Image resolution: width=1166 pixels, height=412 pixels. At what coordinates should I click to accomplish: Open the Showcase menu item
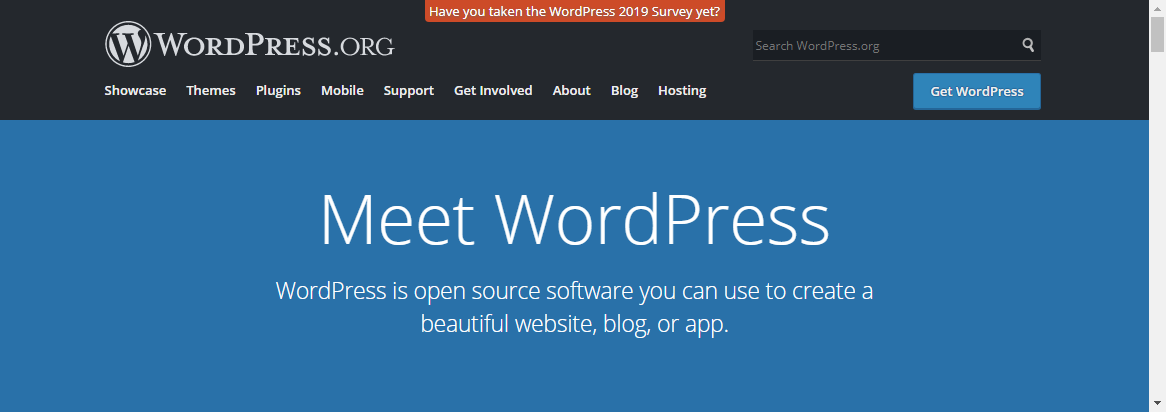tap(135, 91)
